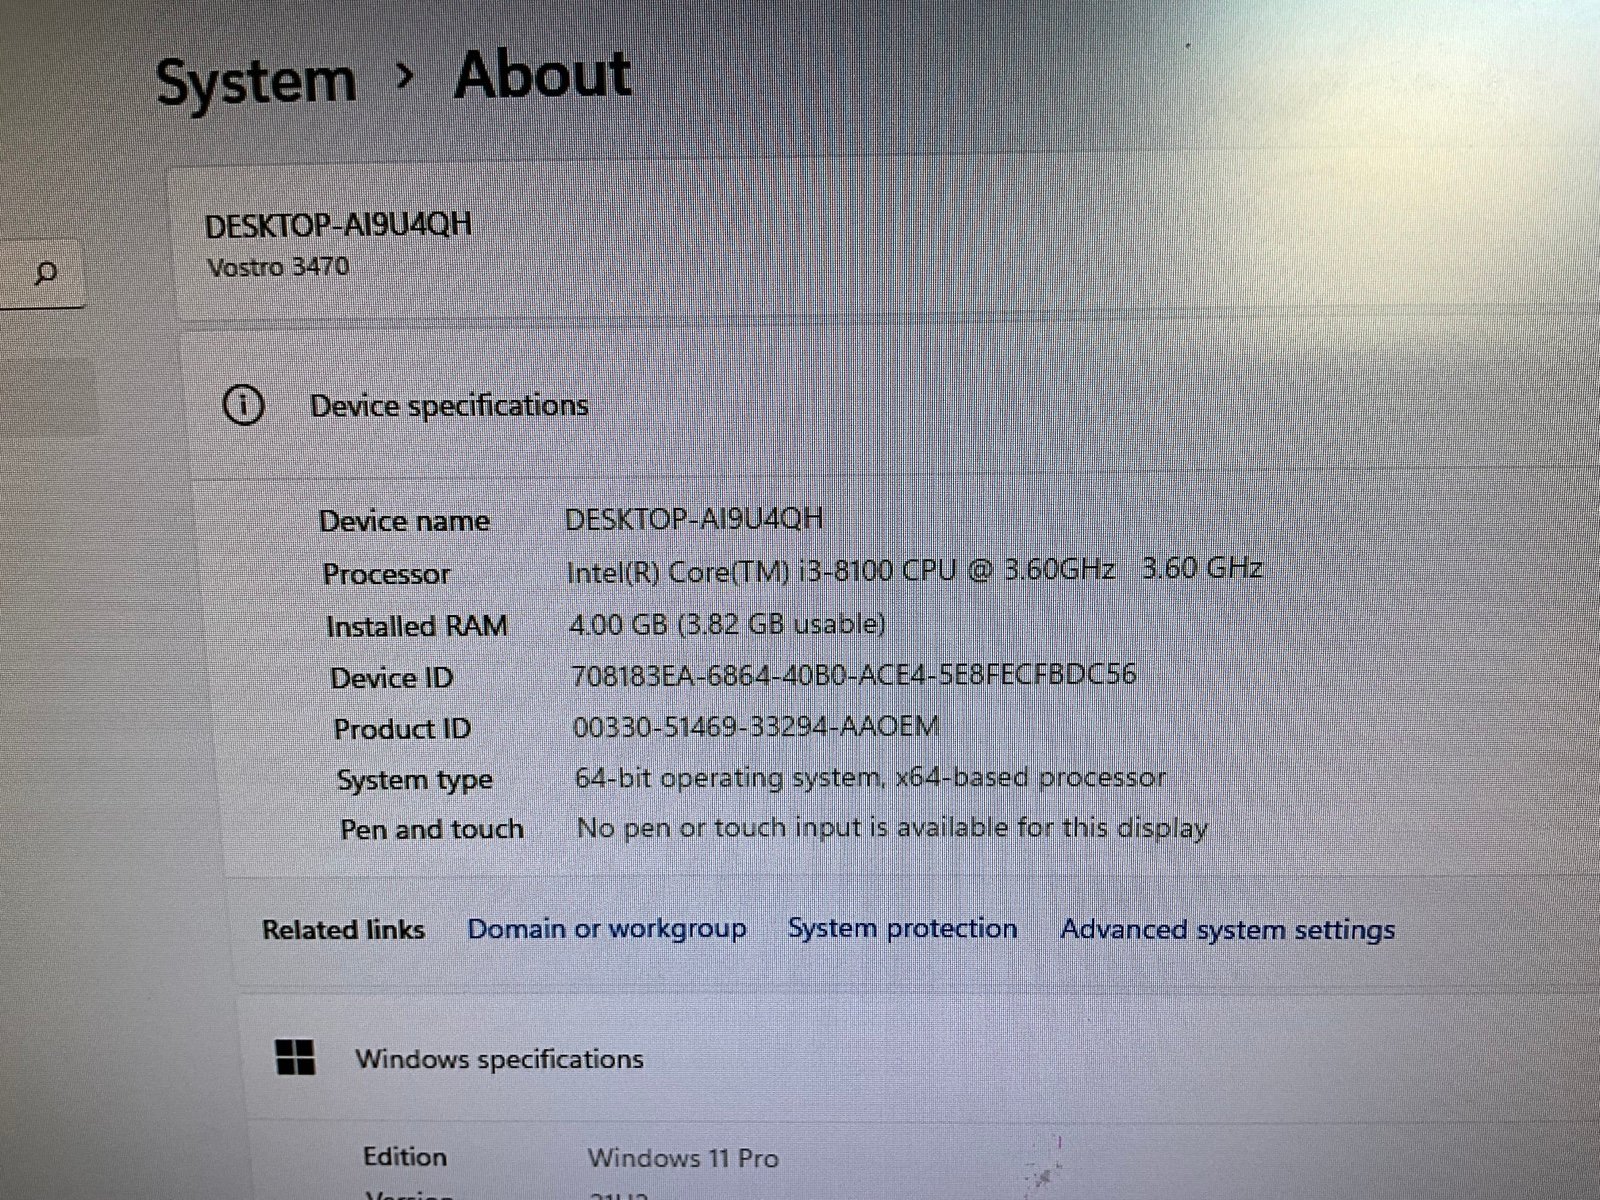1600x1200 pixels.
Task: Open Domain or workgroup link
Action: (607, 929)
